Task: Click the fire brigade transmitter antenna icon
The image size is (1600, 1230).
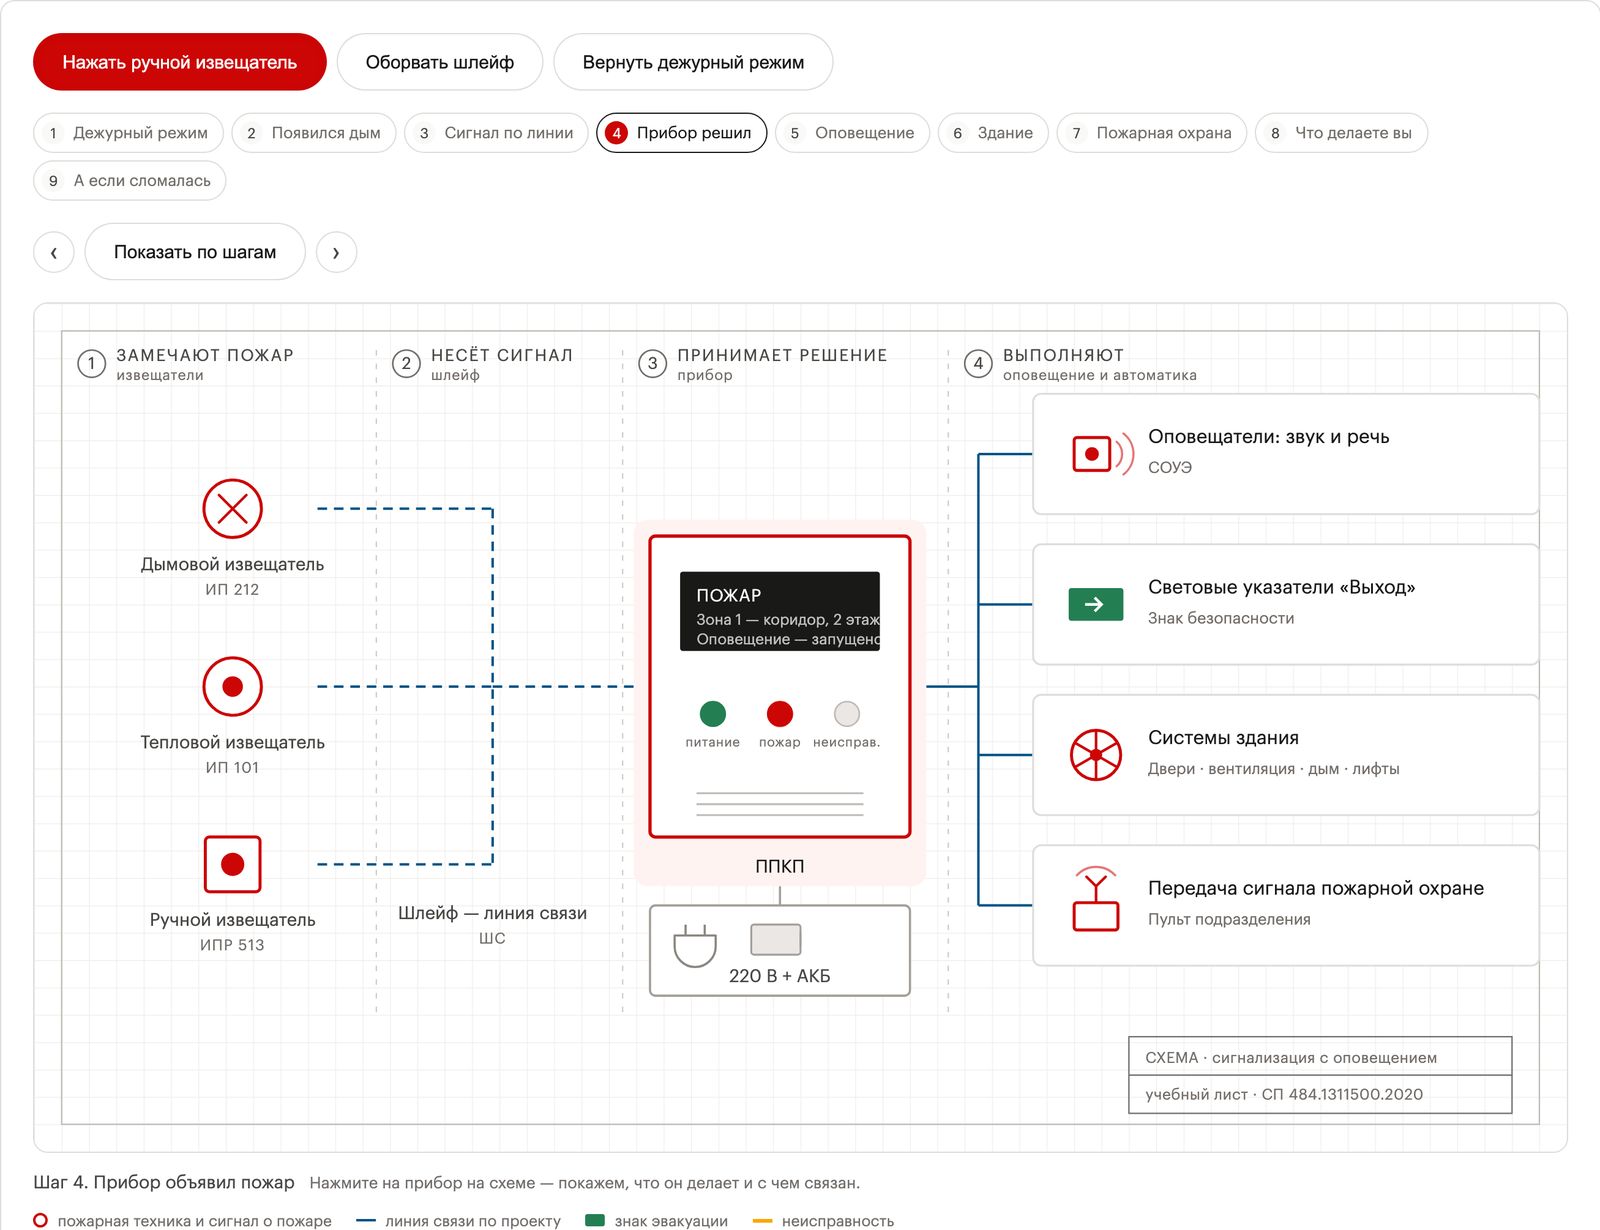Action: click(x=1096, y=899)
